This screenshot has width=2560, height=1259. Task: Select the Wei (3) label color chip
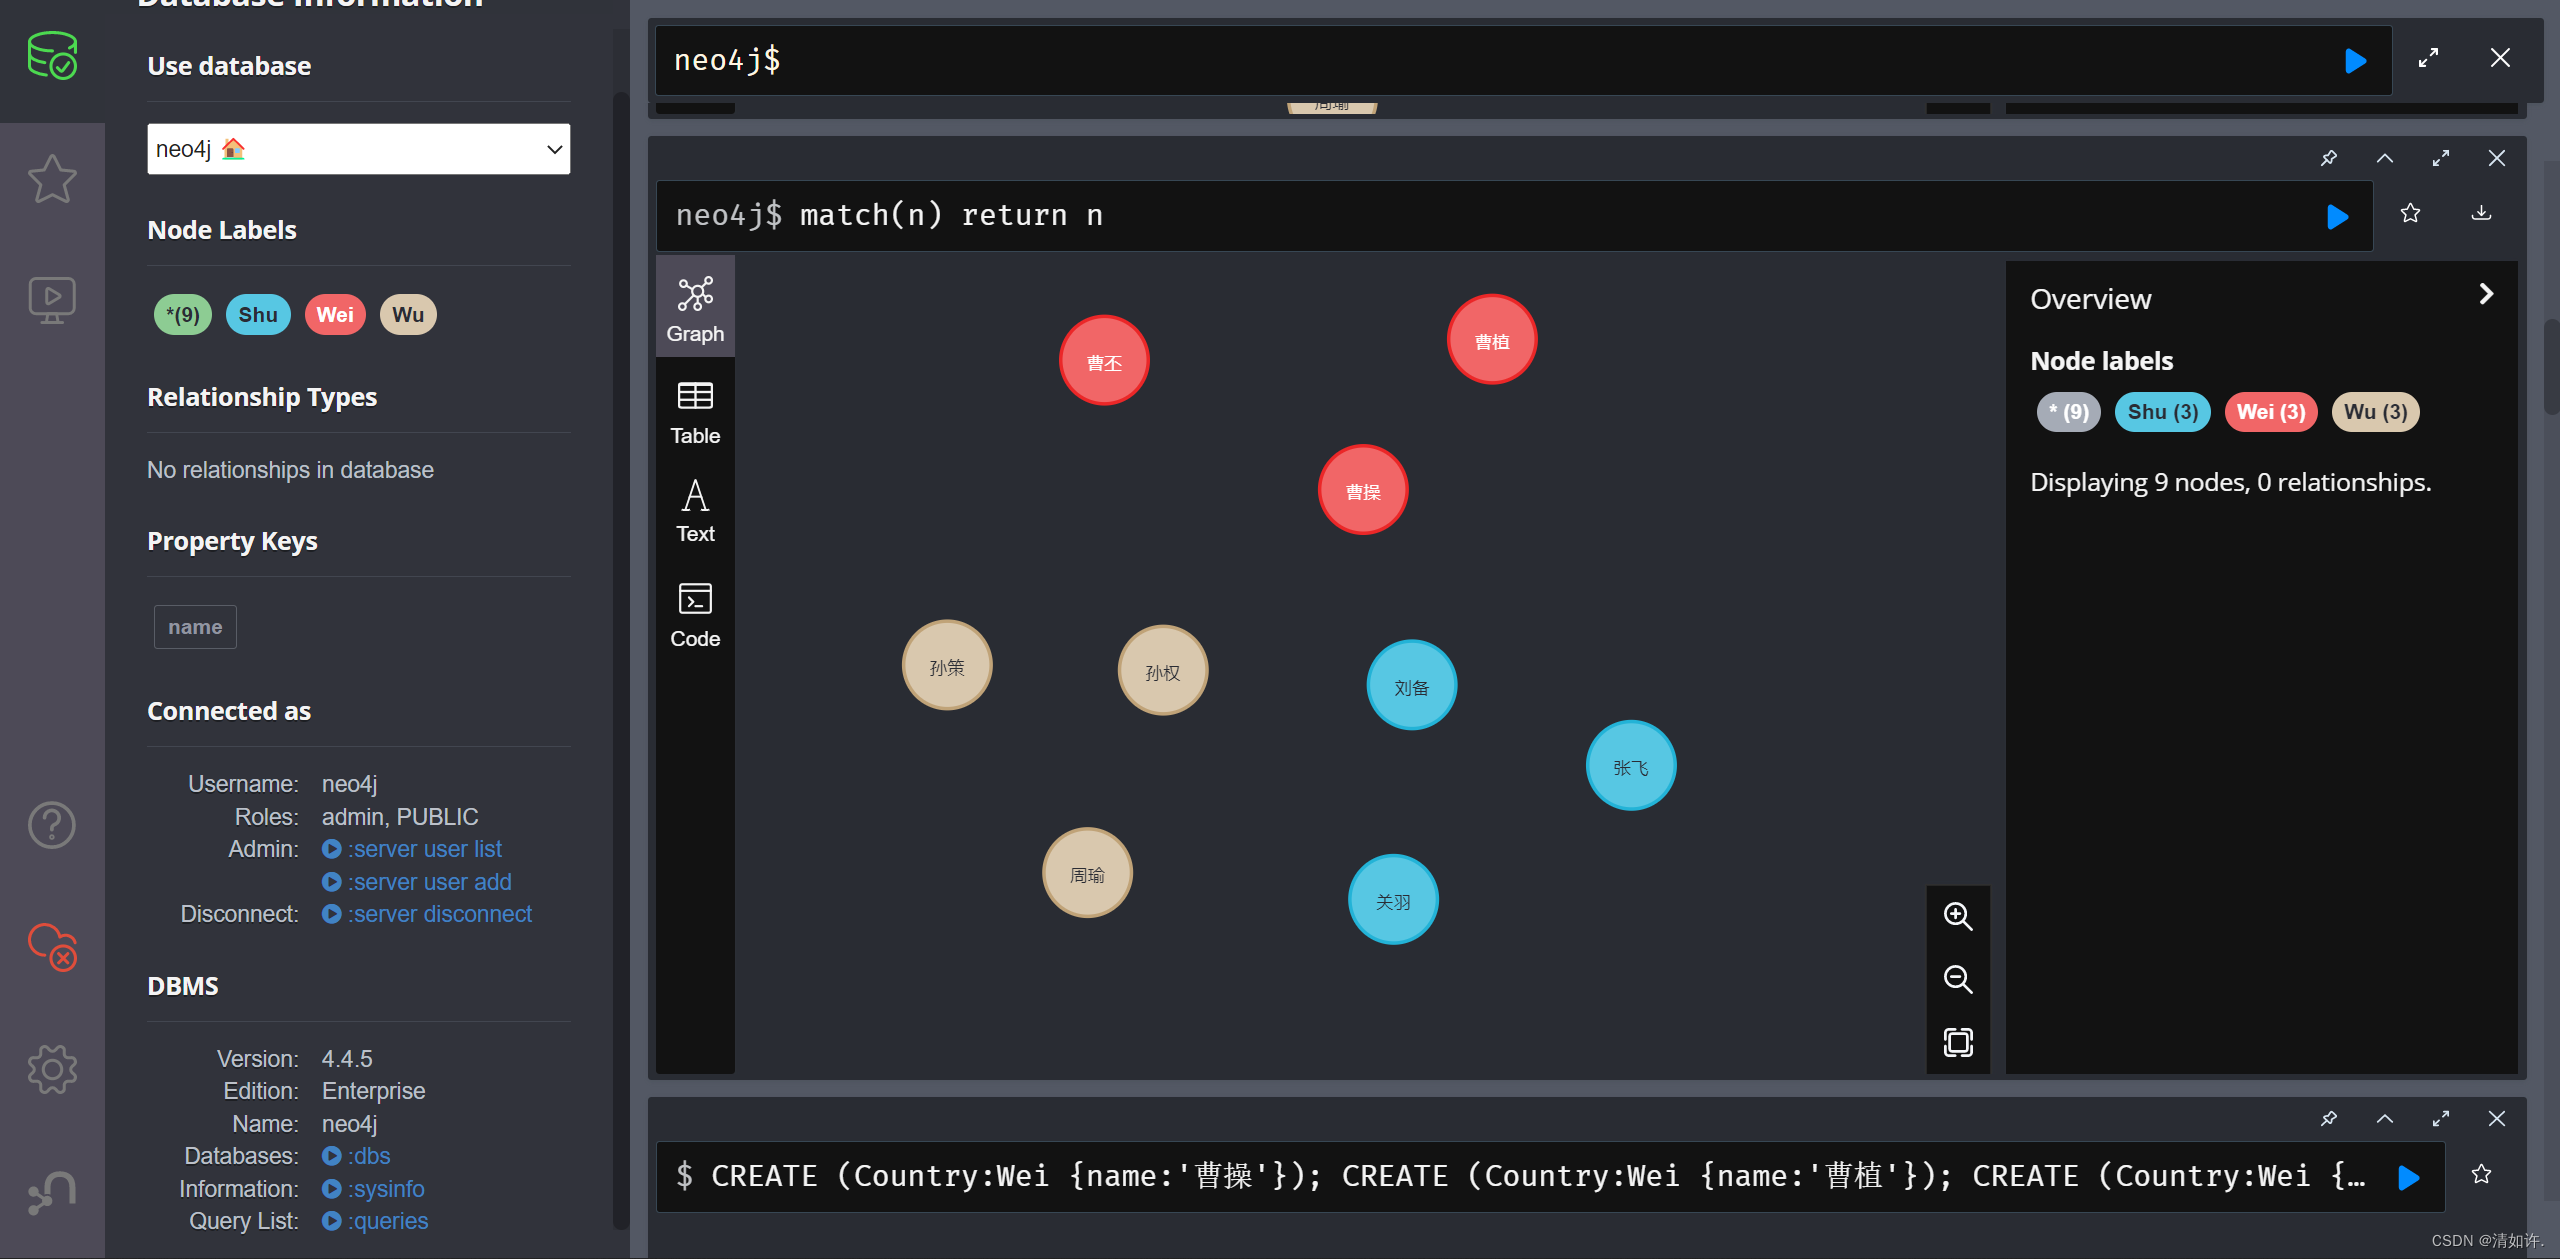pyautogui.click(x=2270, y=412)
